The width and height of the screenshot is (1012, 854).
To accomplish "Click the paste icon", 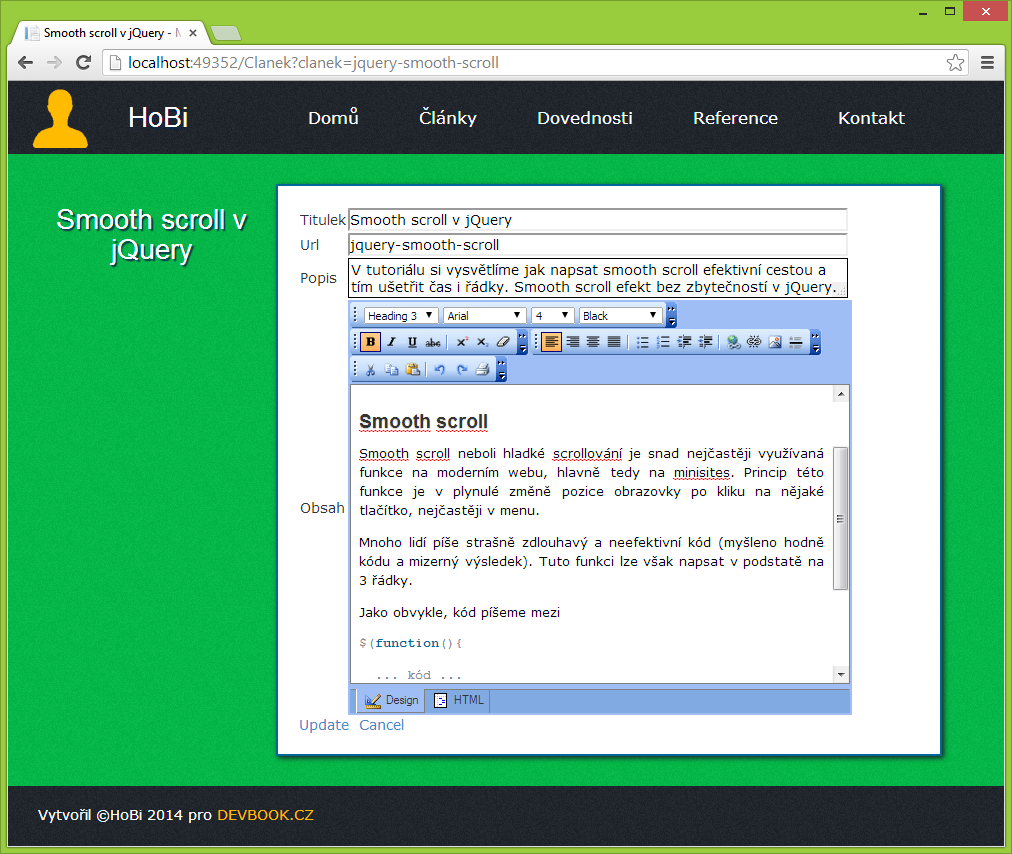I will 412,369.
